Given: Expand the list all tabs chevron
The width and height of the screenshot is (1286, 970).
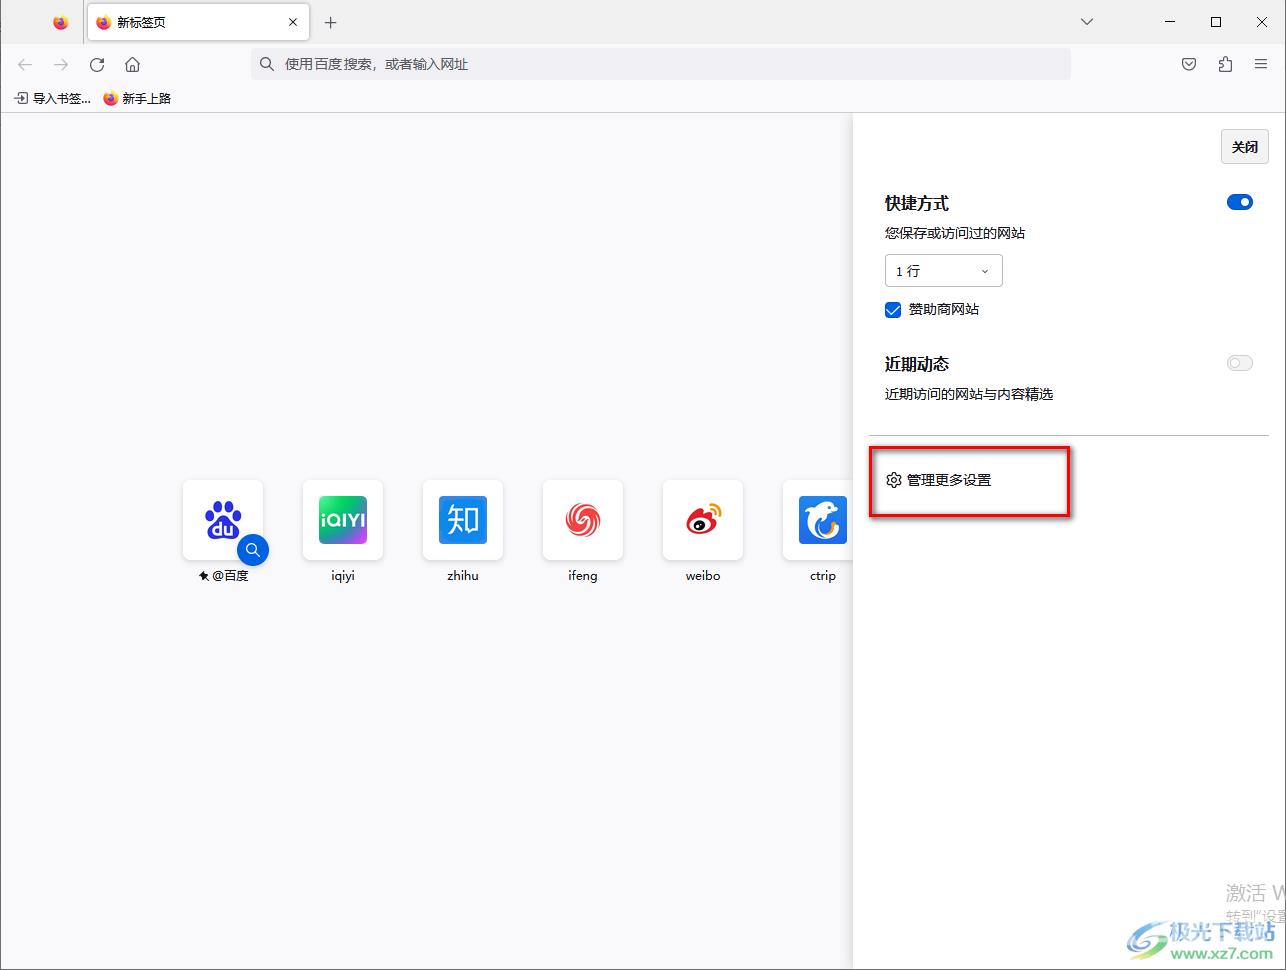Looking at the screenshot, I should pos(1087,22).
